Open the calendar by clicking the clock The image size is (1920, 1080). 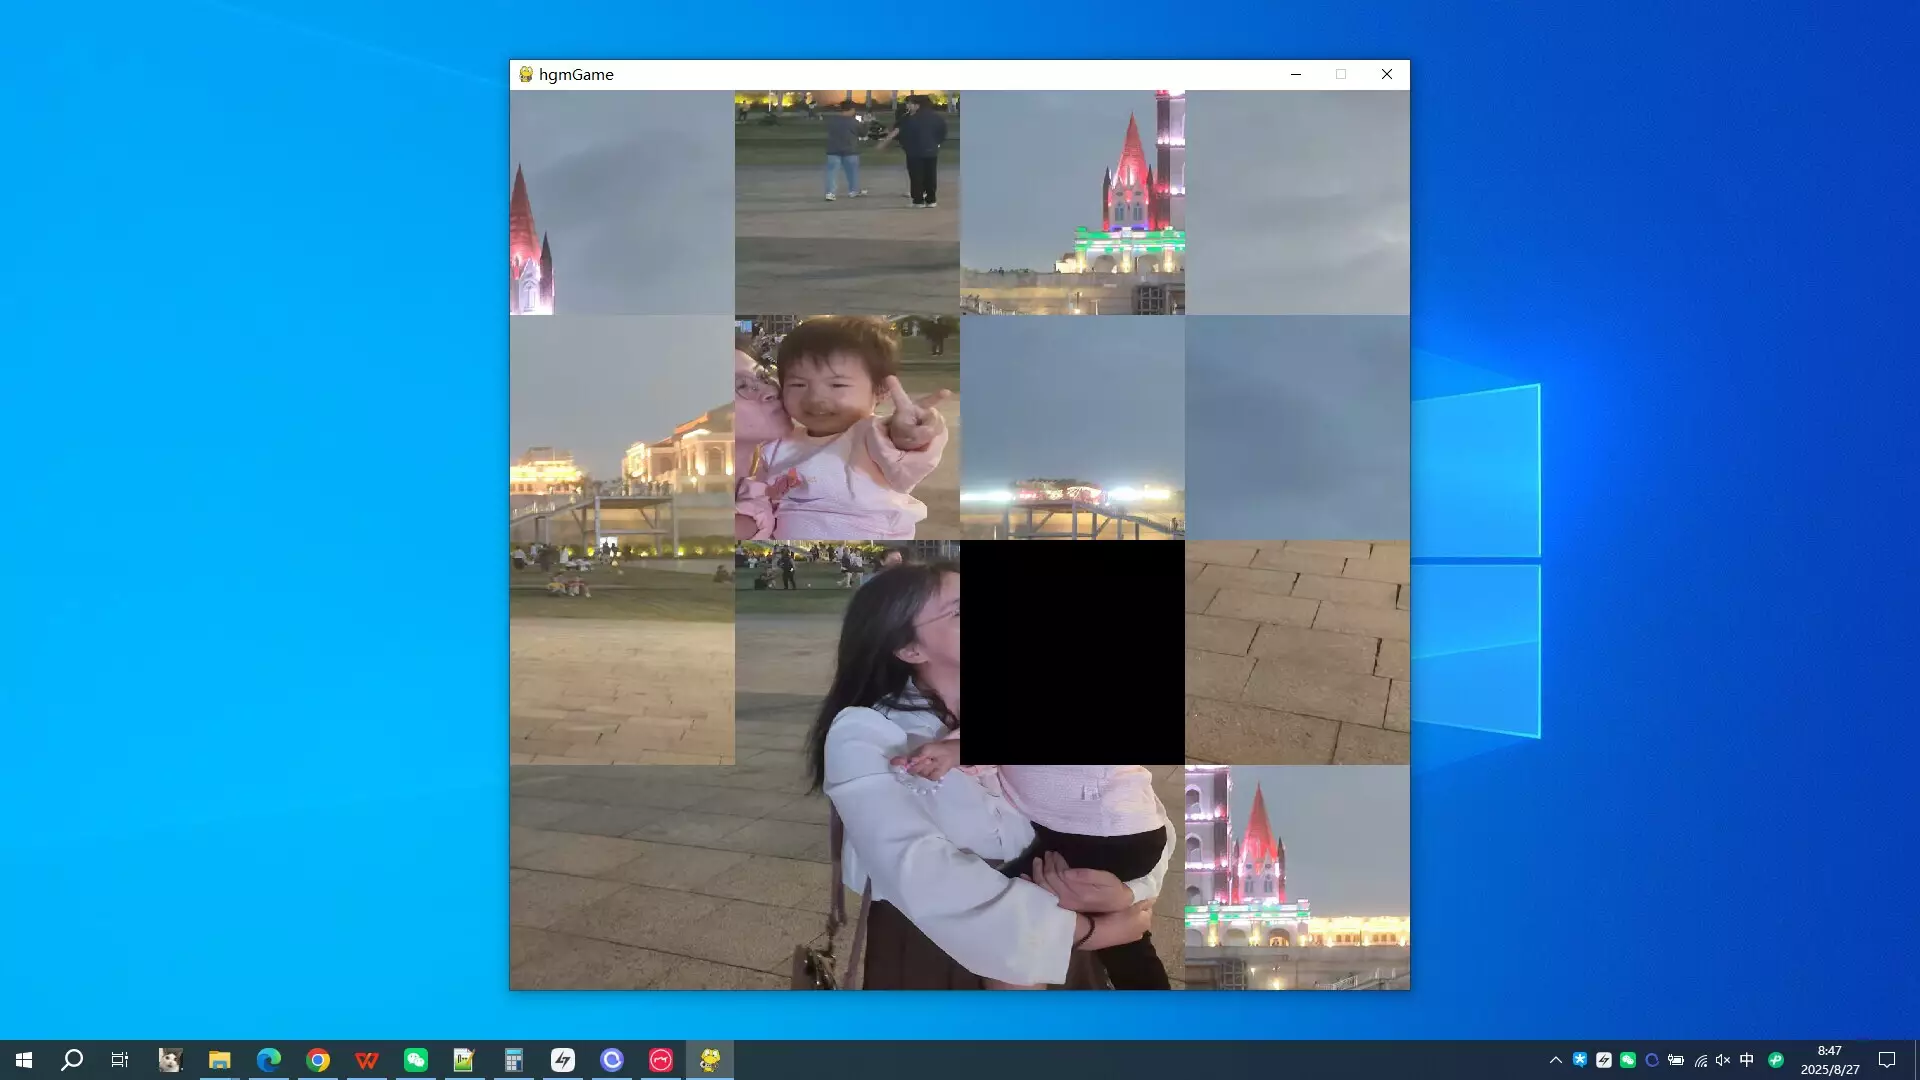(1829, 1059)
